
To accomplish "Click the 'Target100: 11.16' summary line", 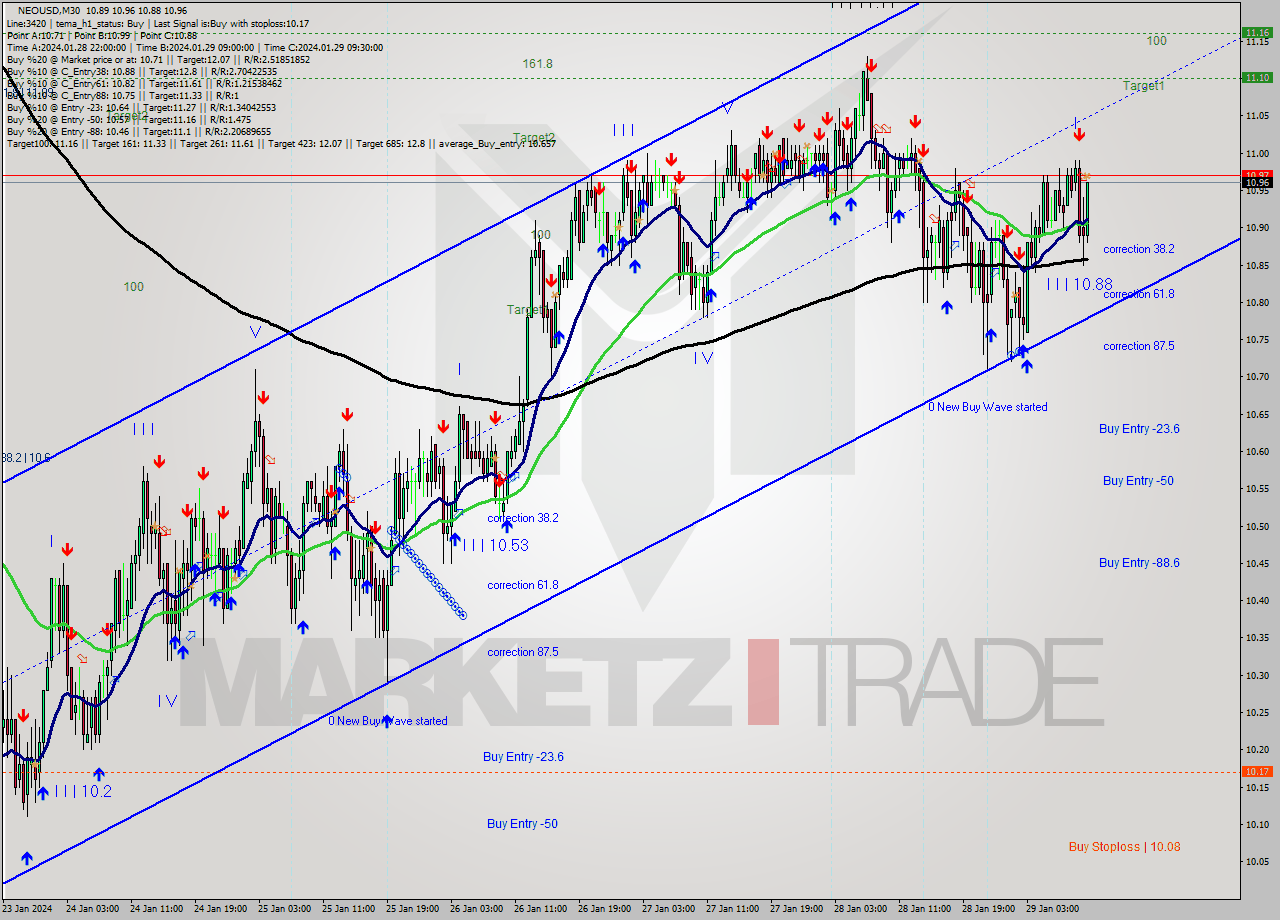I will (281, 143).
